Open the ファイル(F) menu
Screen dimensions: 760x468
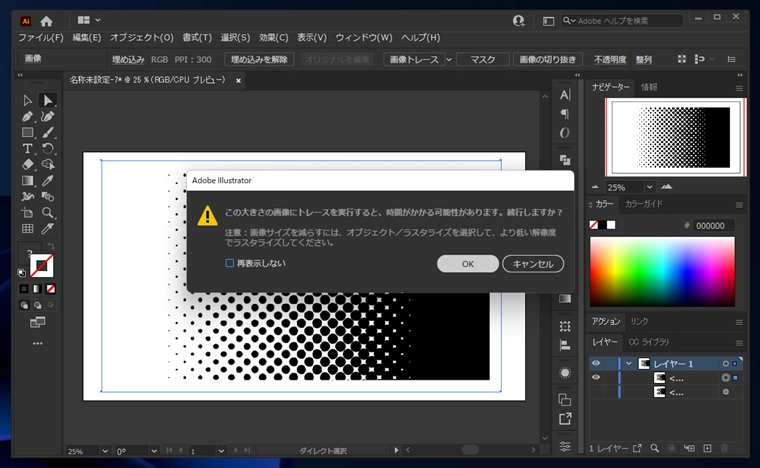pos(41,38)
